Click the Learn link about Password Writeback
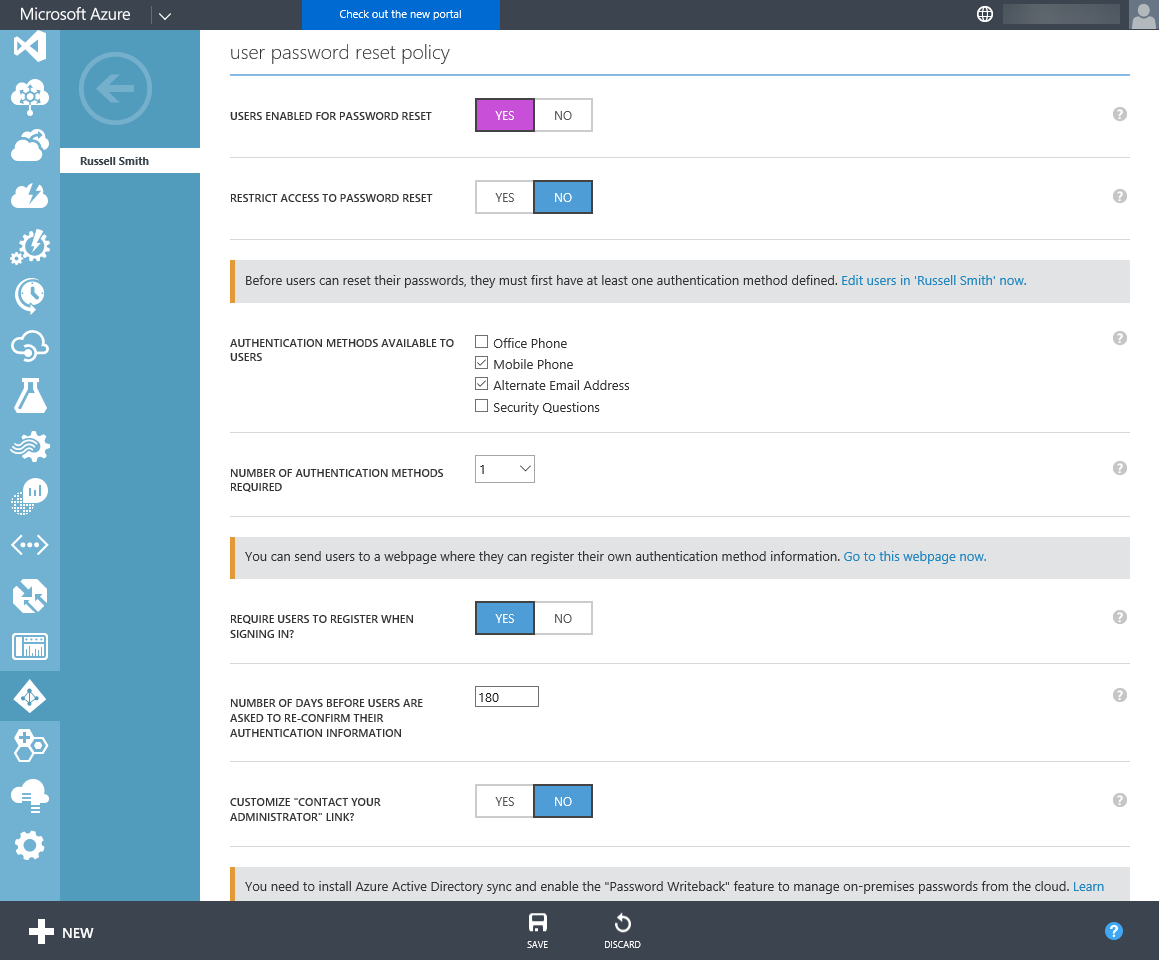 1088,886
